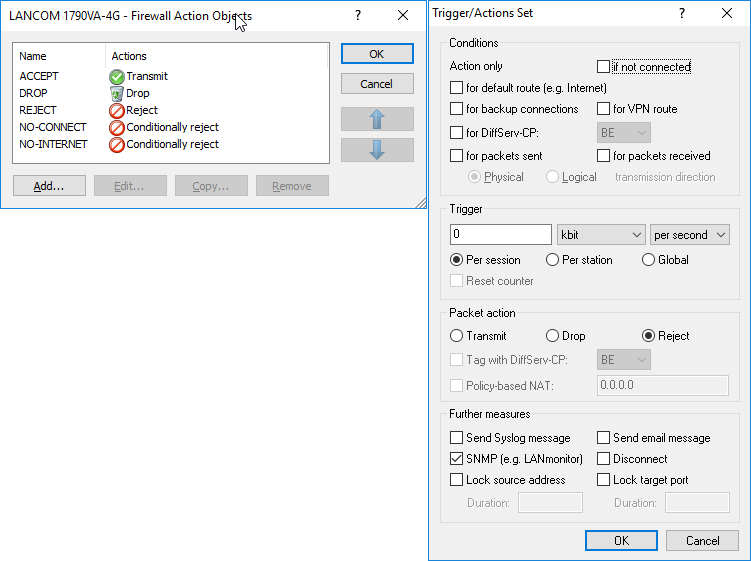Select the ACCEPT entry in the list
751x561 pixels.
point(39,76)
